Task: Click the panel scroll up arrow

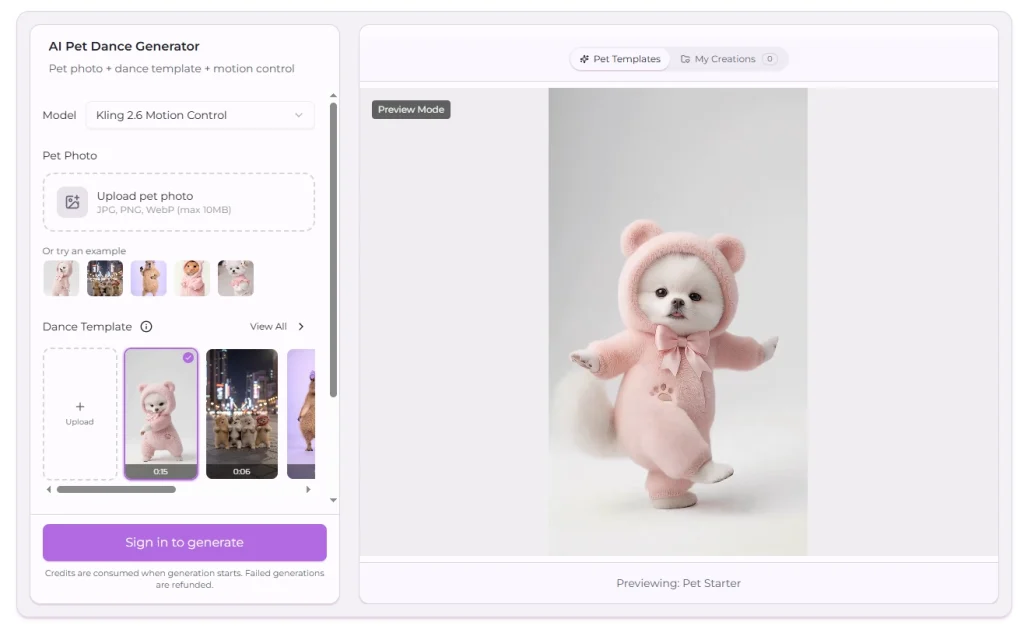Action: (333, 96)
